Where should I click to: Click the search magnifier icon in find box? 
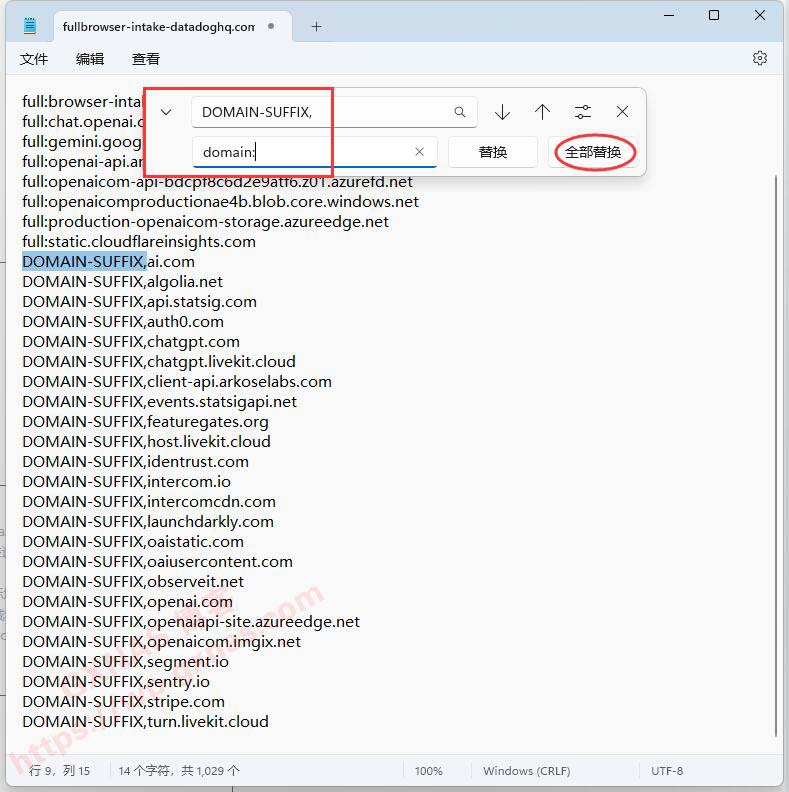460,112
